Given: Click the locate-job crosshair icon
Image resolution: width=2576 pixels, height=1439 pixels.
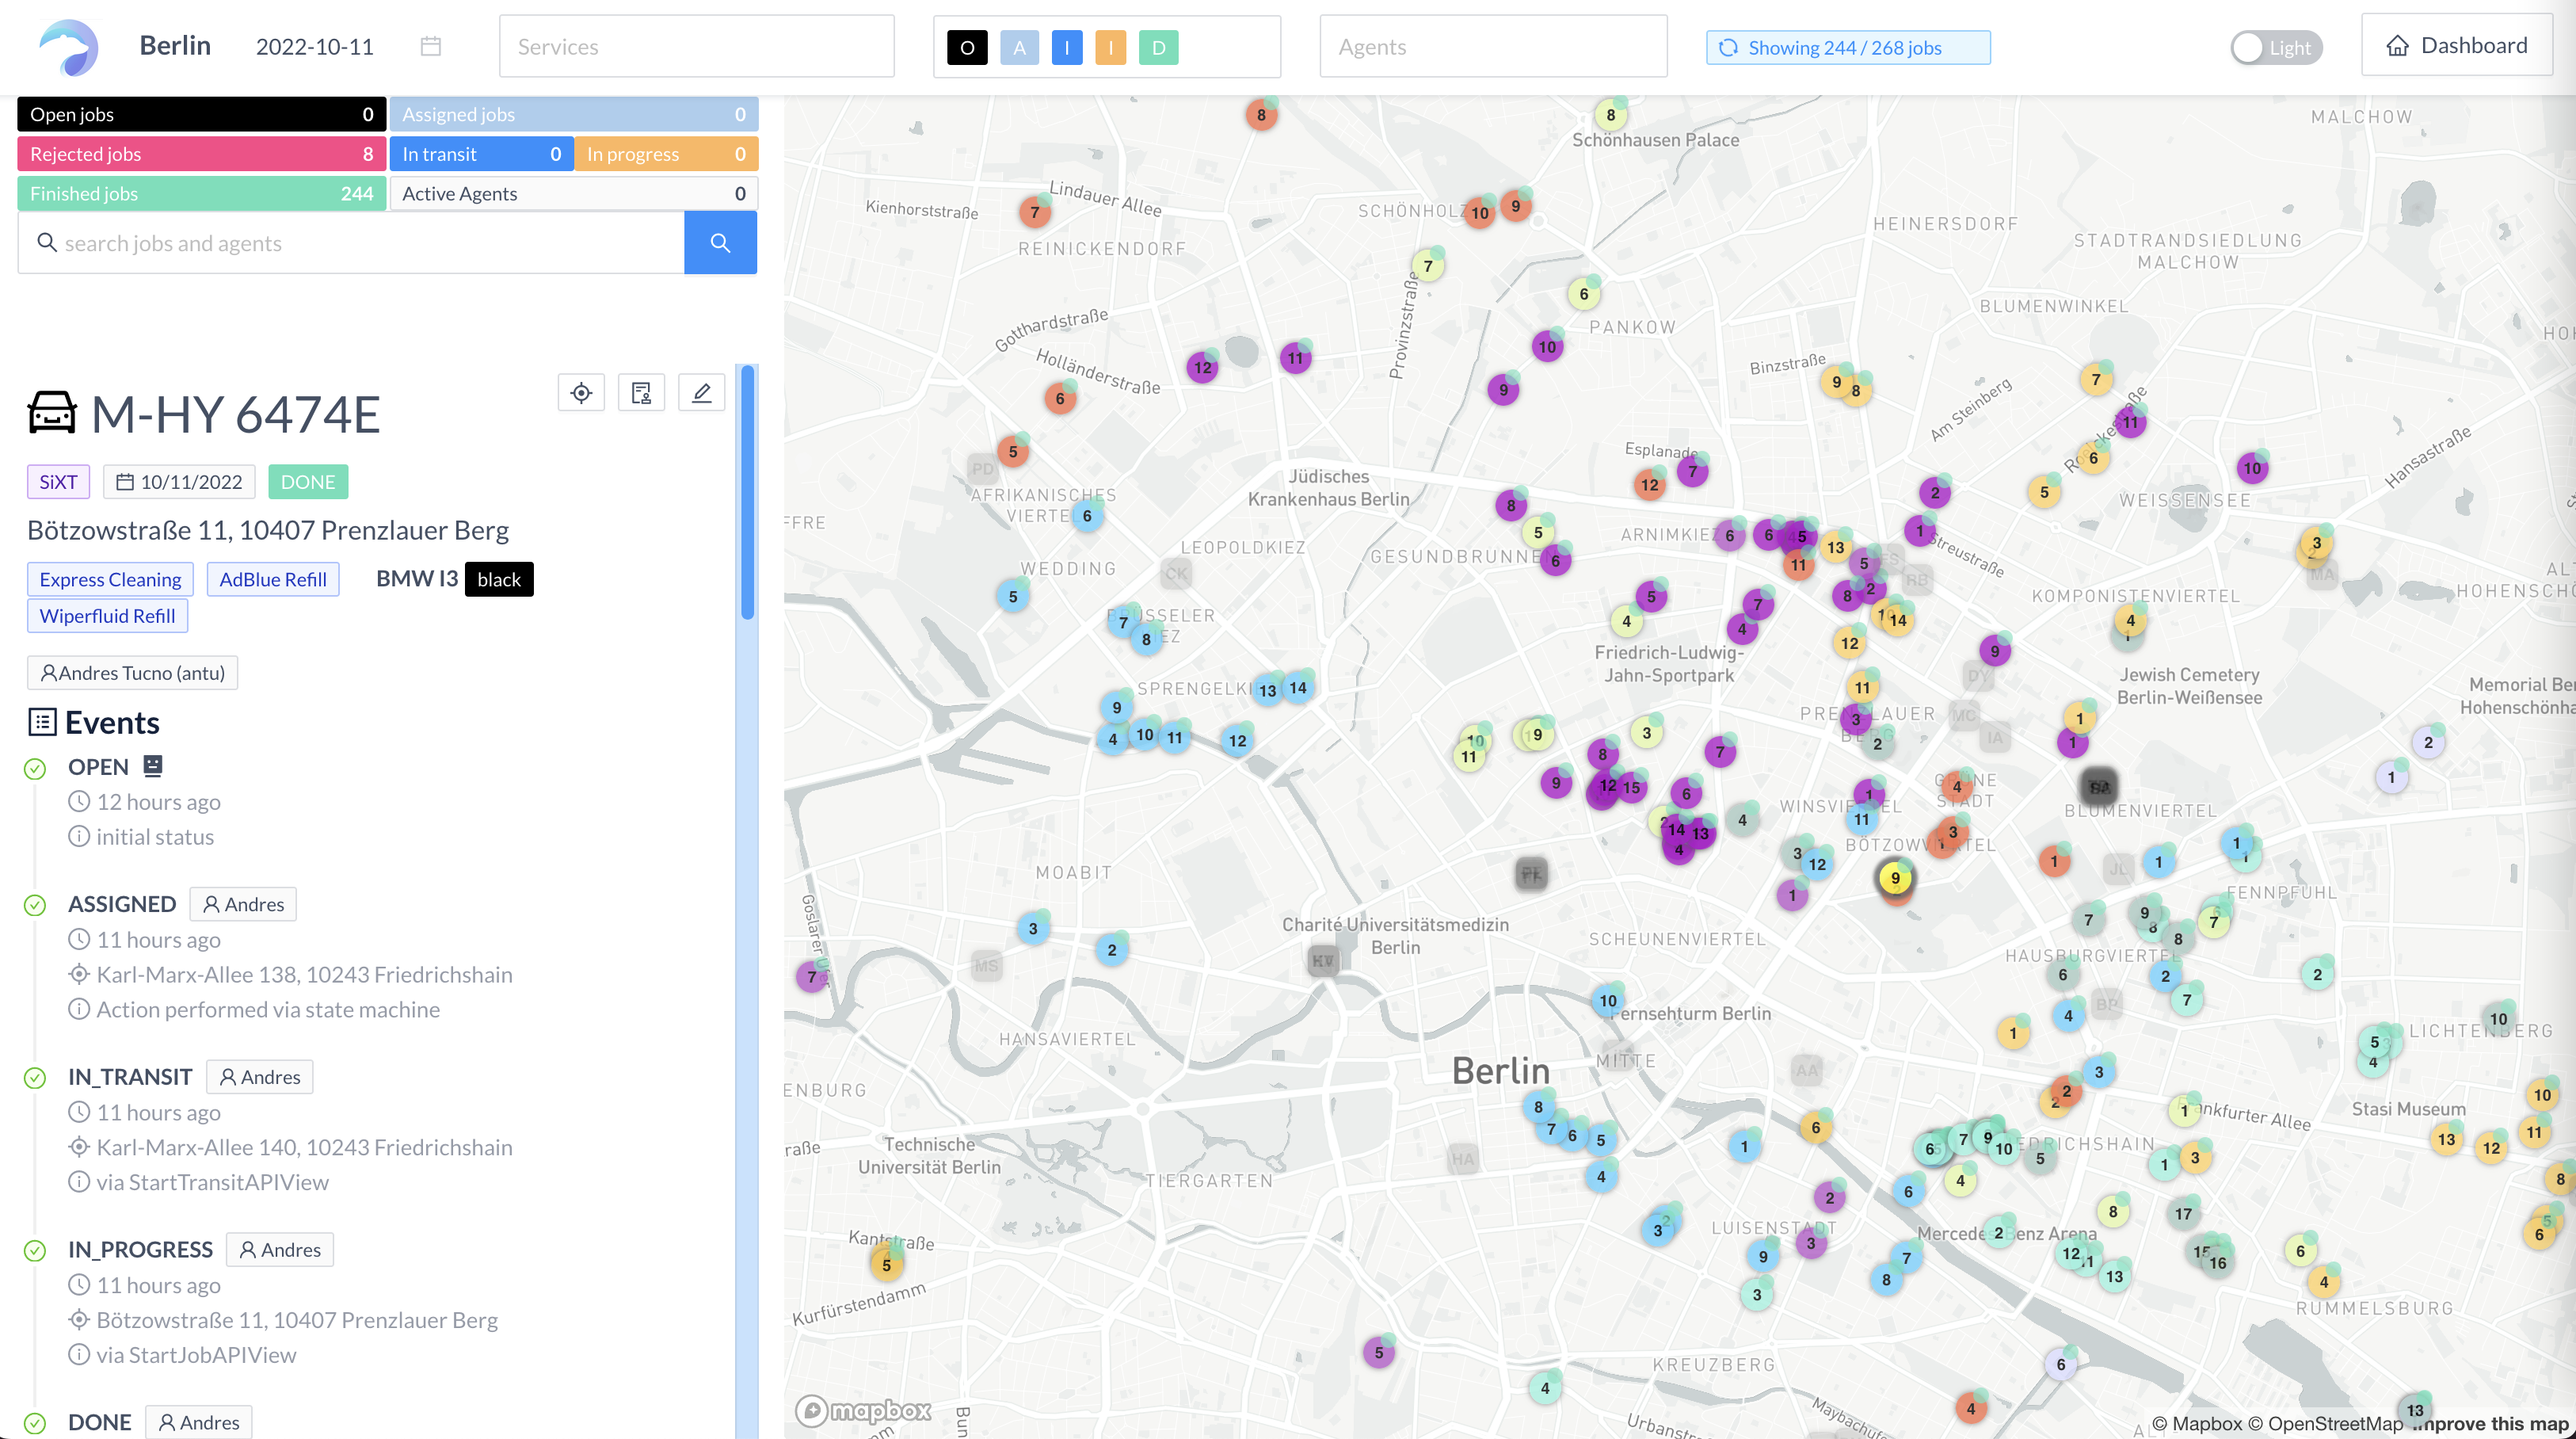Looking at the screenshot, I should tap(581, 393).
